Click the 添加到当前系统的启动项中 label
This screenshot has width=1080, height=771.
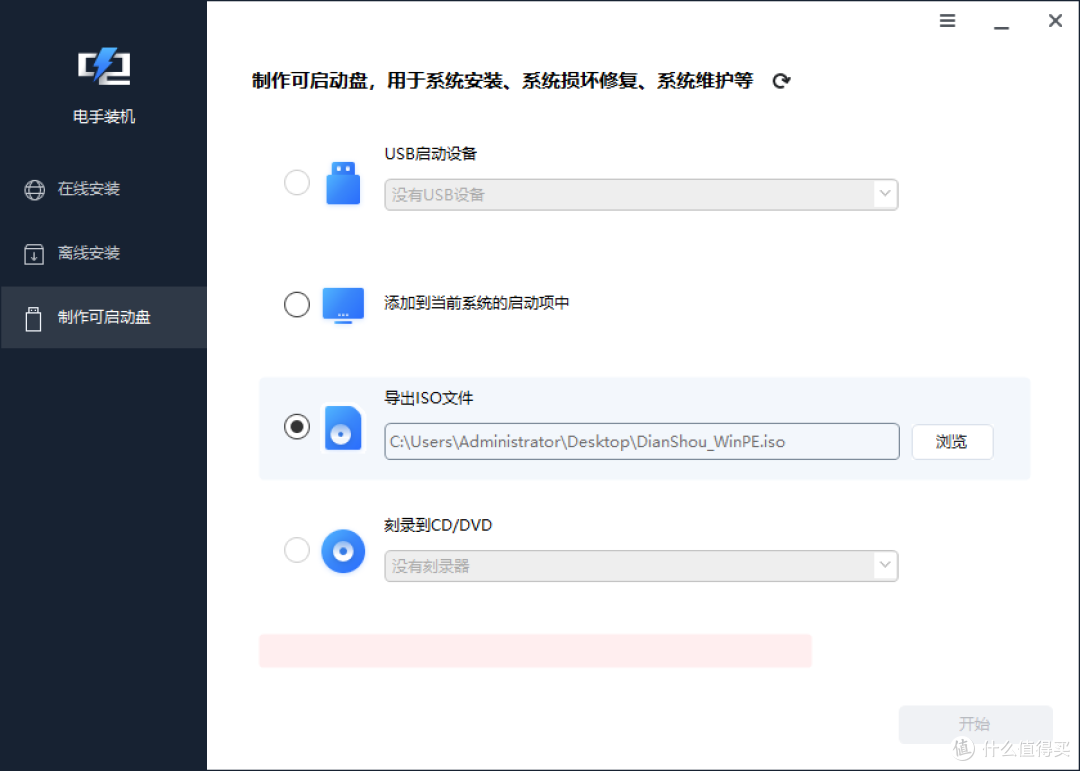coord(477,303)
